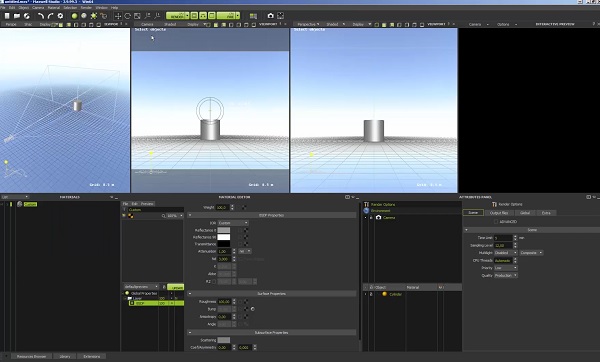Click the Environment globe icon in the scene tree
The height and width of the screenshot is (362, 600).
366,210
